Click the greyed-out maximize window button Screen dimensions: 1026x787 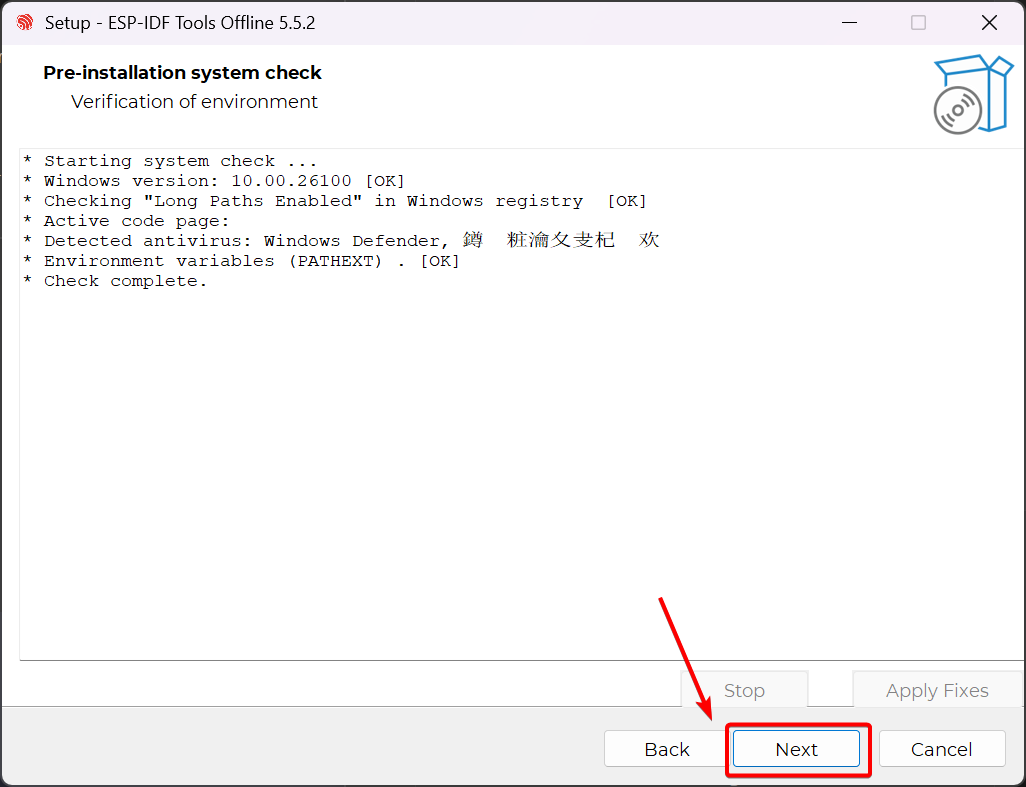click(918, 22)
